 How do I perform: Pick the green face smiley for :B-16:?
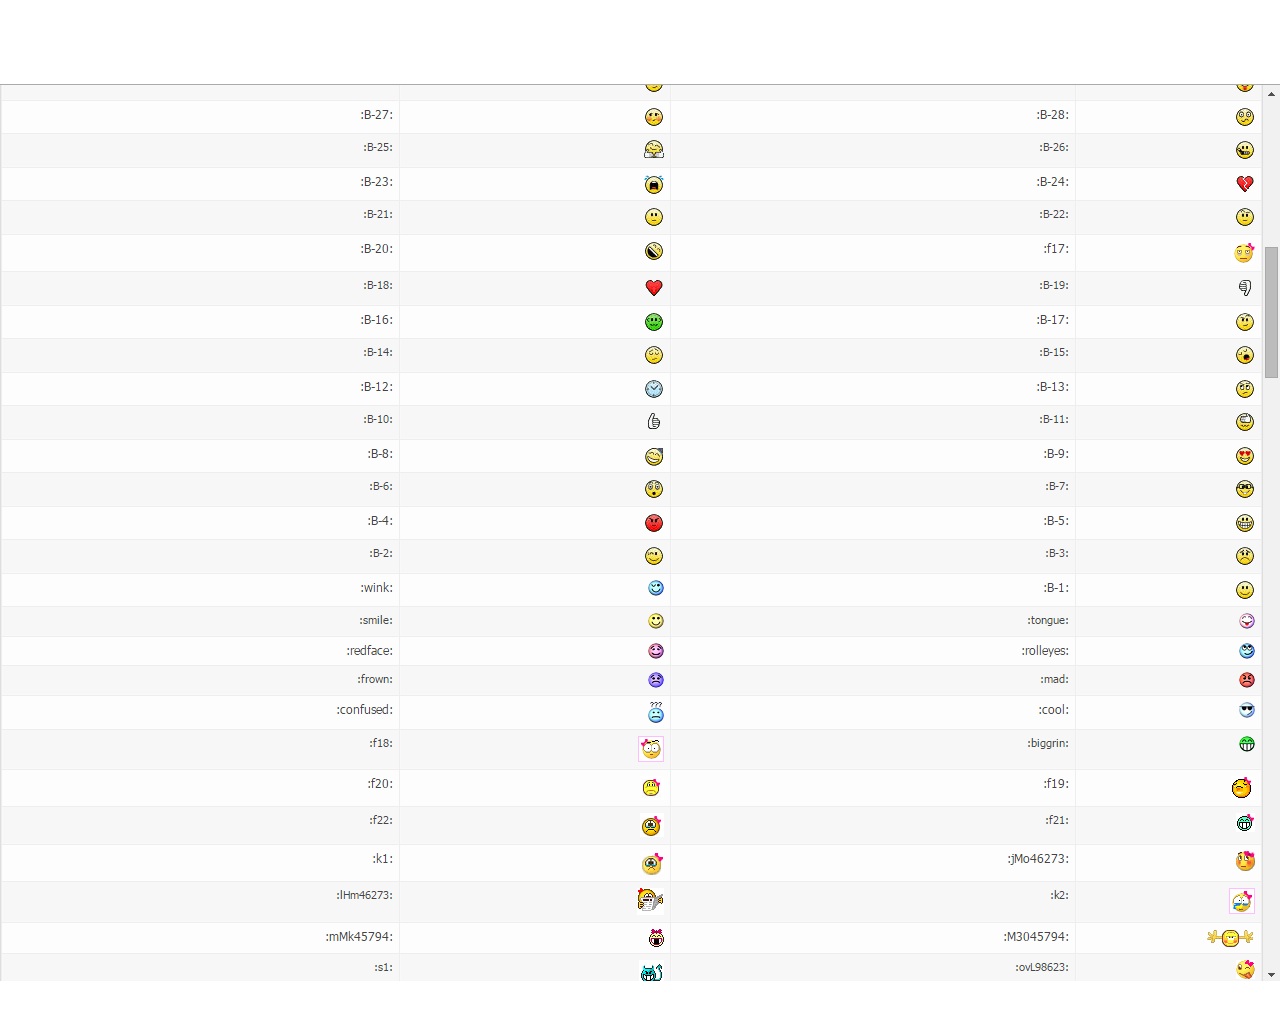(654, 322)
